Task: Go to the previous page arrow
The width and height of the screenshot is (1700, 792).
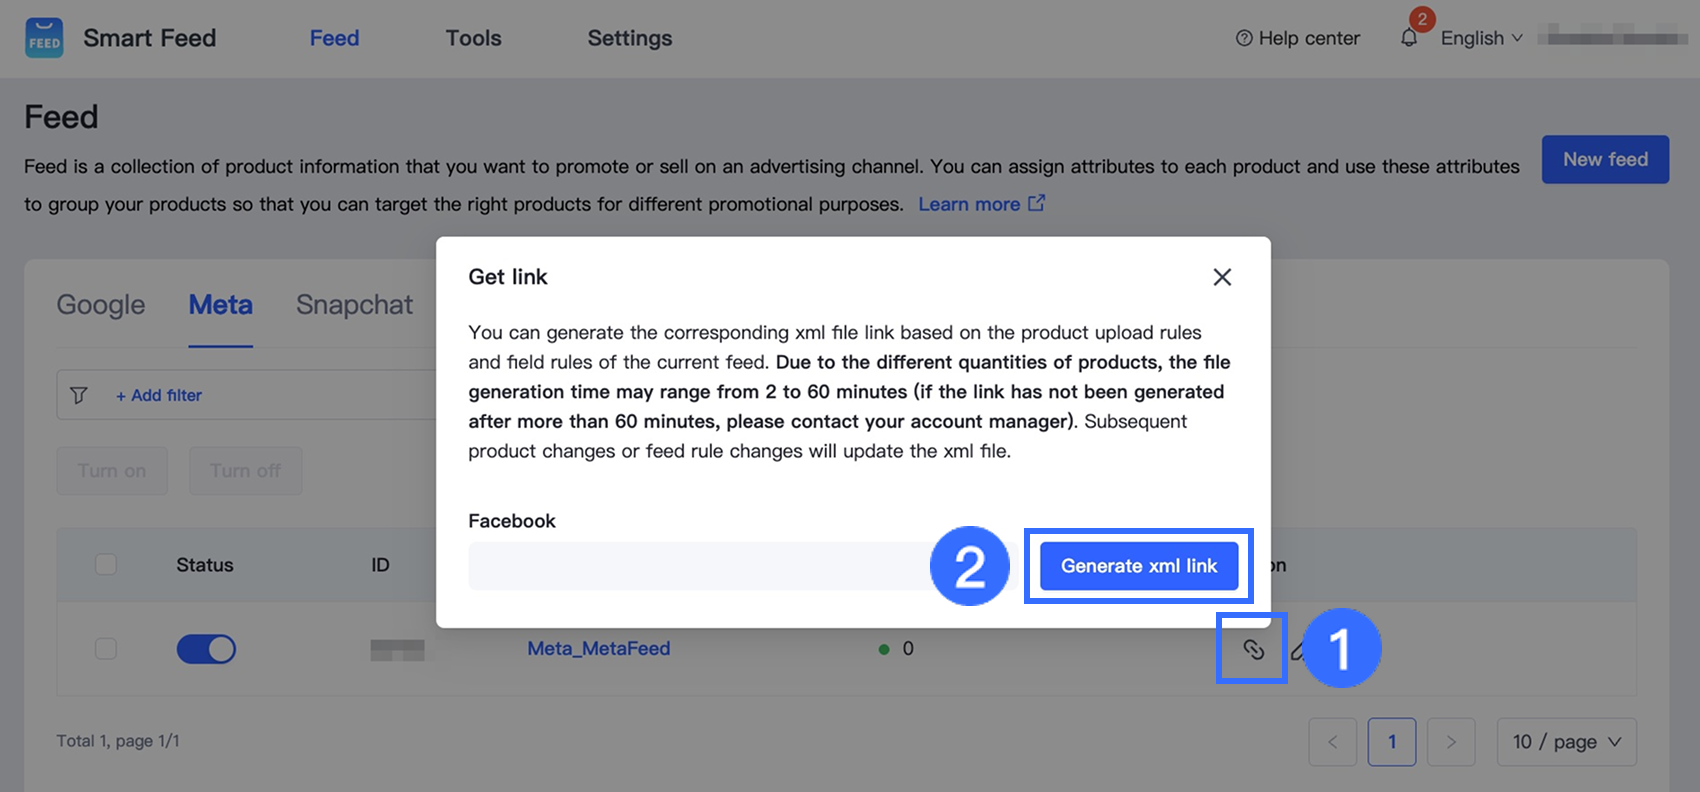Action: [x=1332, y=742]
